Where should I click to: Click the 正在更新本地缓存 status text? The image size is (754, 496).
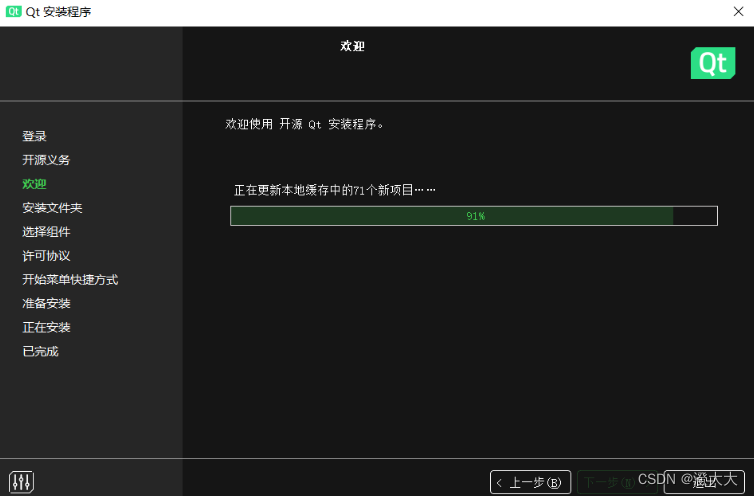(x=335, y=190)
